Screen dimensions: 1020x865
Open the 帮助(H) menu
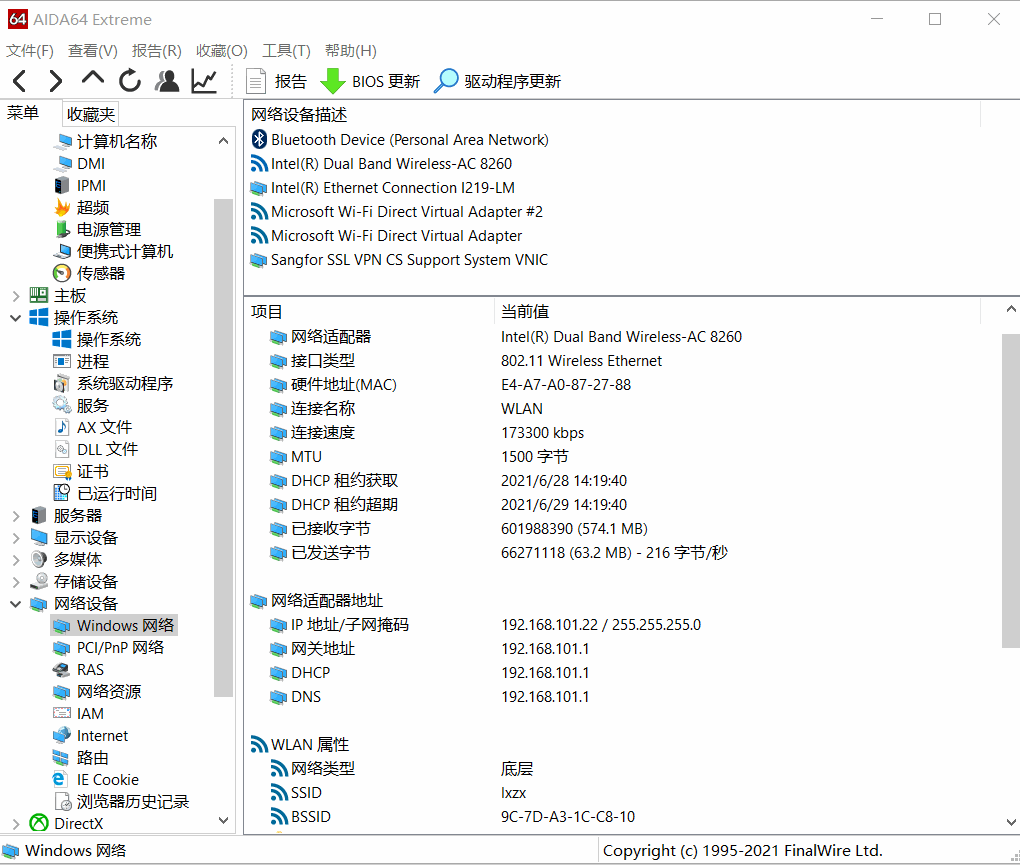[x=351, y=51]
